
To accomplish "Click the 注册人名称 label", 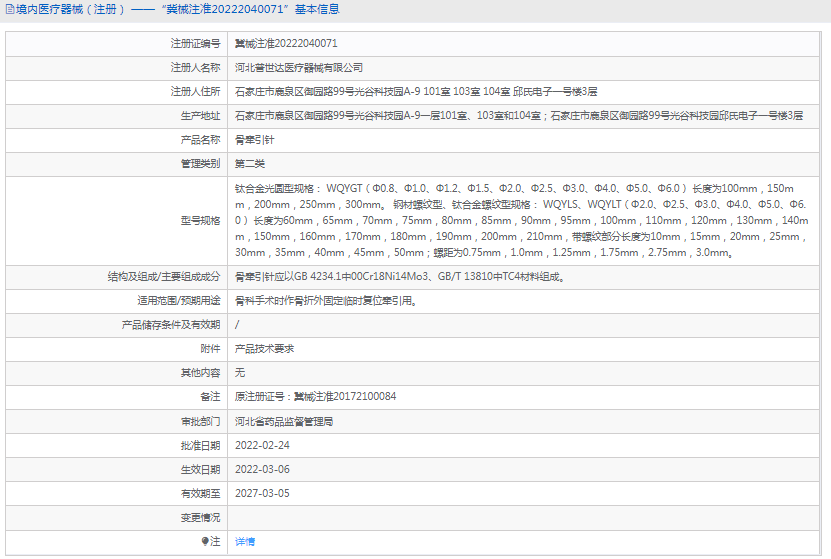I will (195, 67).
